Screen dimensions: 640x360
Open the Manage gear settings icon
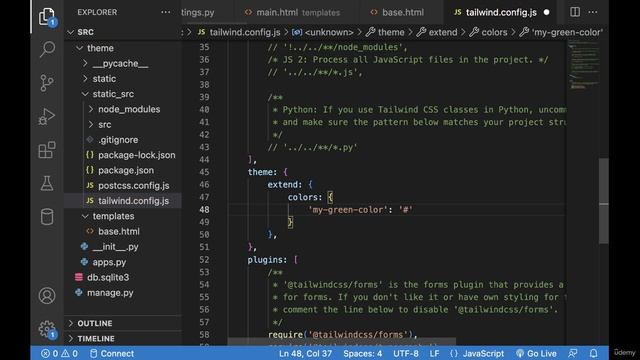(x=47, y=329)
